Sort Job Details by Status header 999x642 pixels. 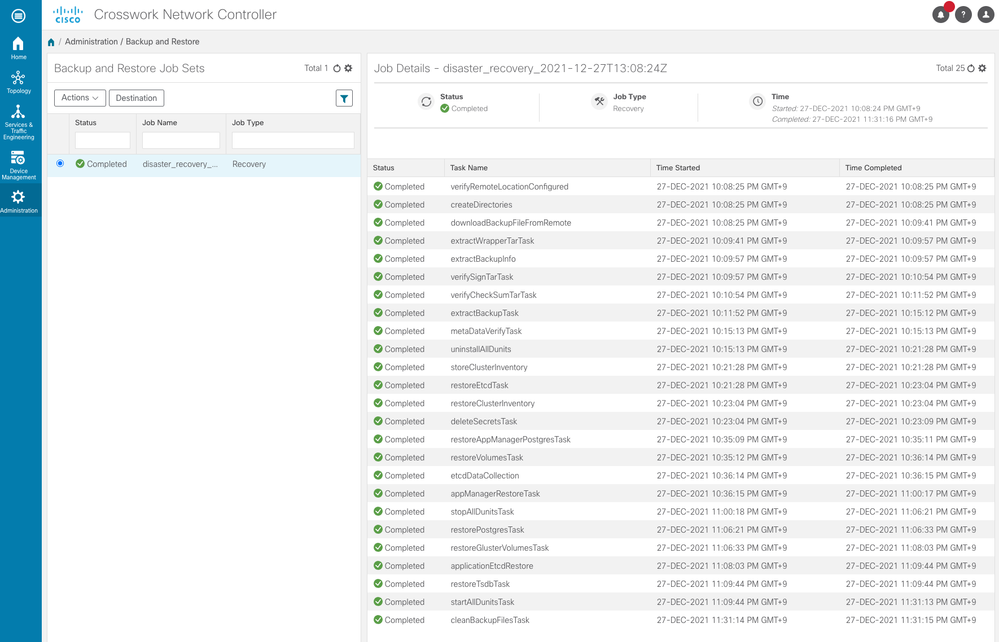pos(384,168)
